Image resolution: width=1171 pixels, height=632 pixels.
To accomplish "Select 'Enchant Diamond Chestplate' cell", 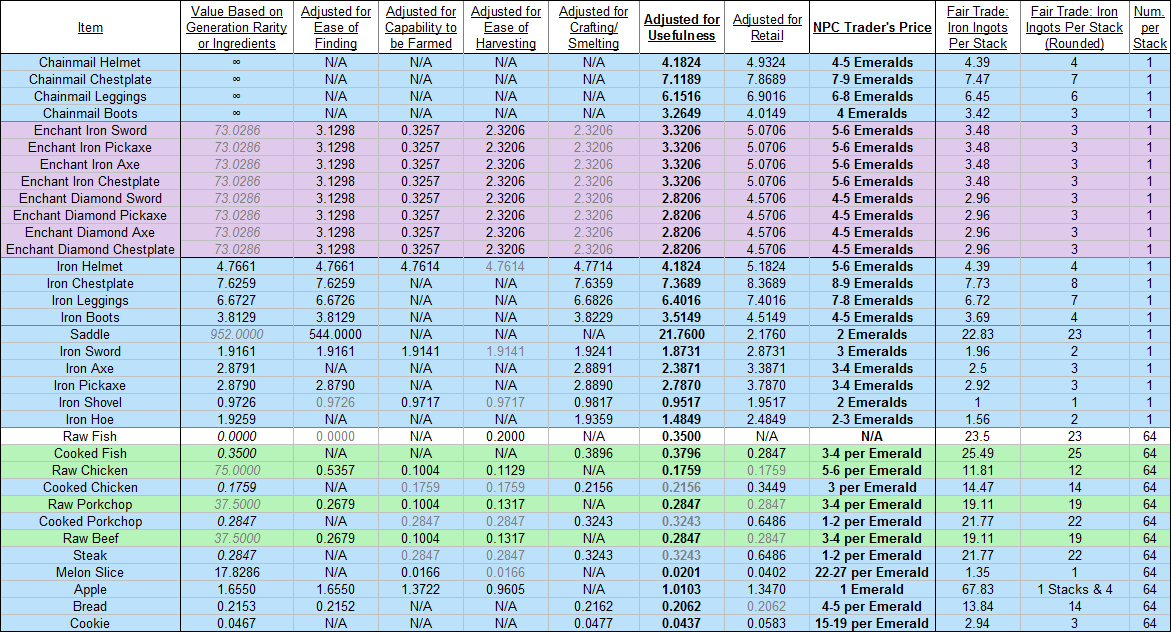I will [x=90, y=250].
